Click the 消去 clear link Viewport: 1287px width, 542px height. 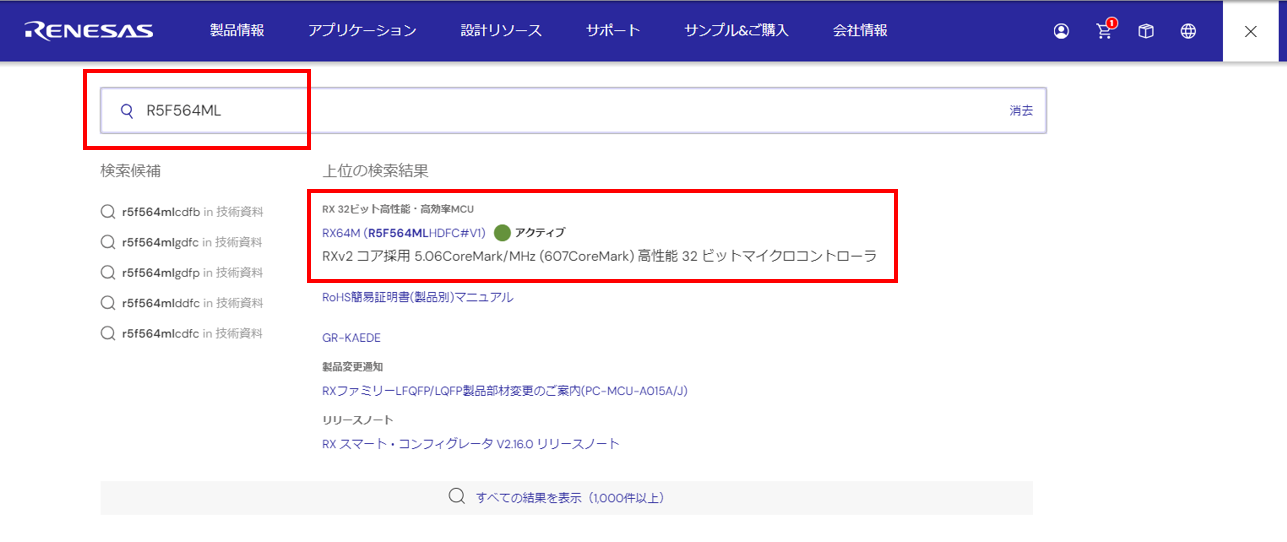pyautogui.click(x=1021, y=111)
